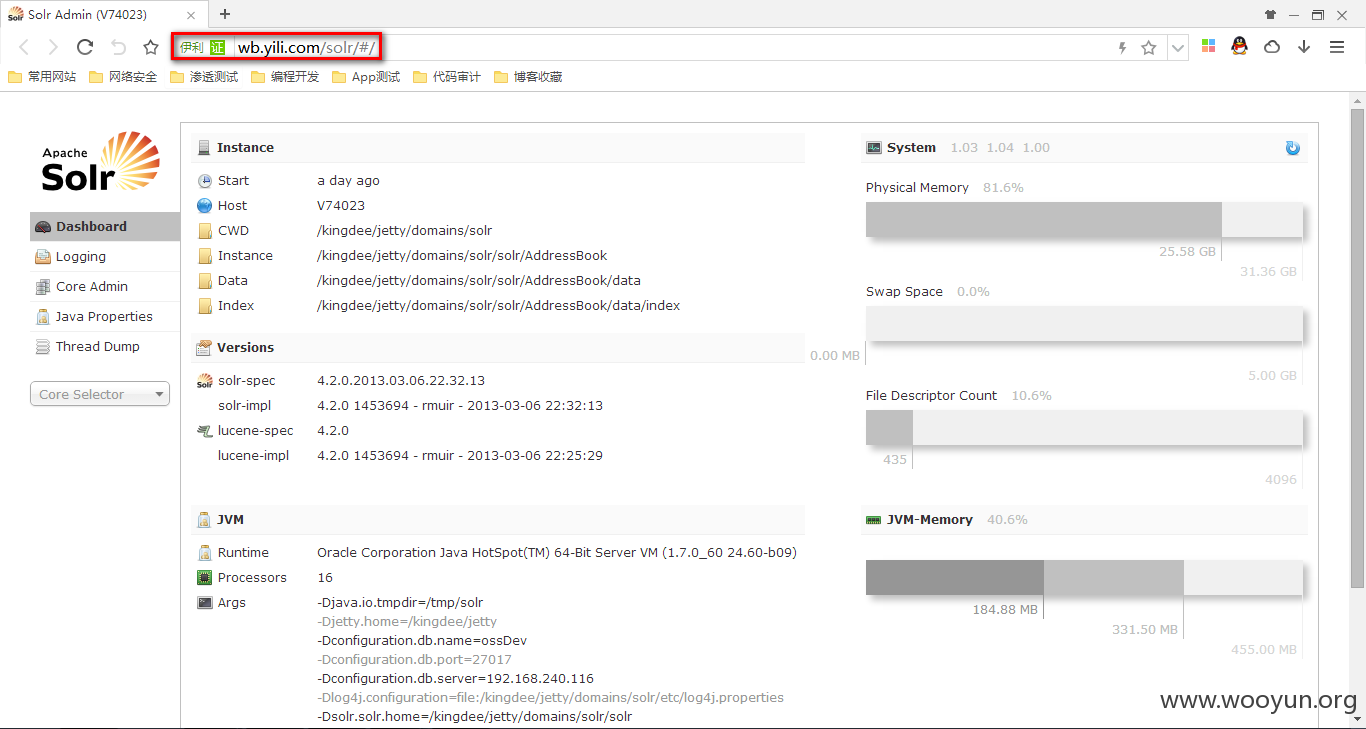The width and height of the screenshot is (1366, 729).
Task: Click the Runtime row icon
Action: pyautogui.click(x=205, y=553)
